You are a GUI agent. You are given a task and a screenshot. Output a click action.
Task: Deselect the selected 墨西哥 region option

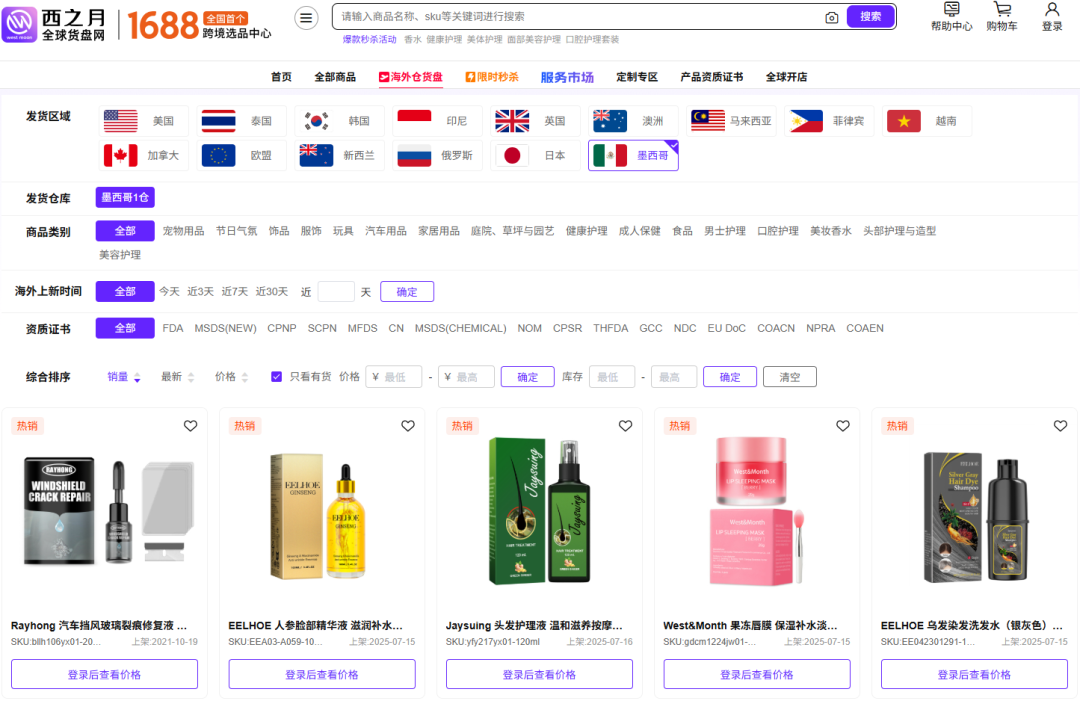point(633,156)
